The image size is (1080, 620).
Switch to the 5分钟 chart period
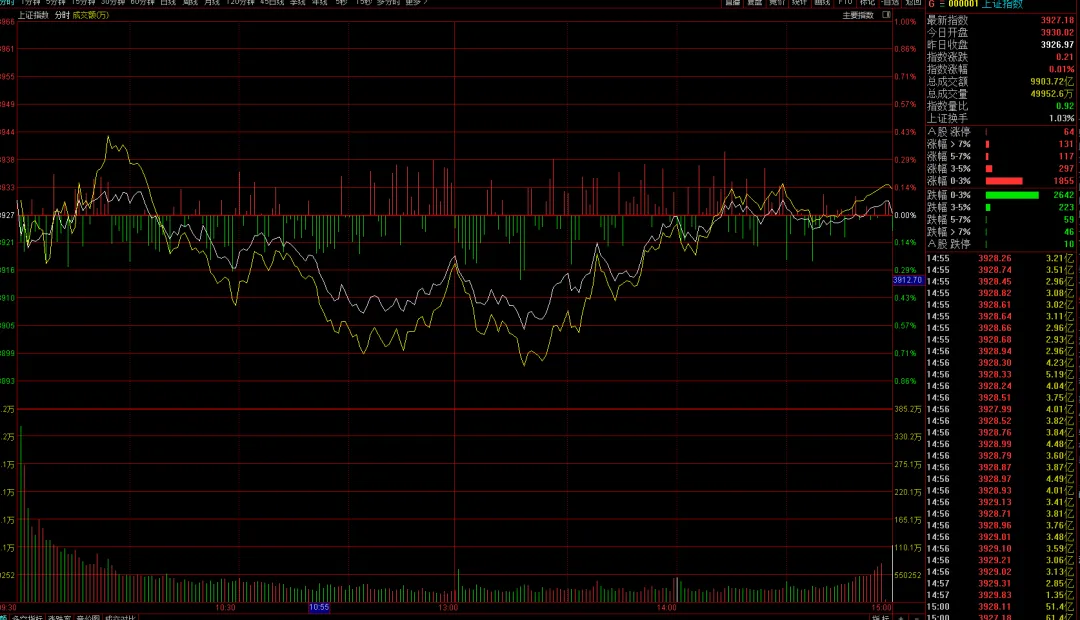(55, 3)
